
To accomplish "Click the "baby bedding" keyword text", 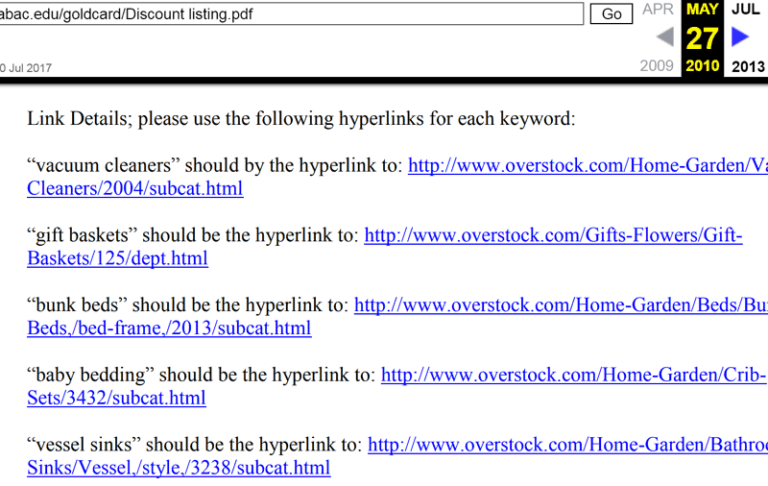I will point(91,375).
